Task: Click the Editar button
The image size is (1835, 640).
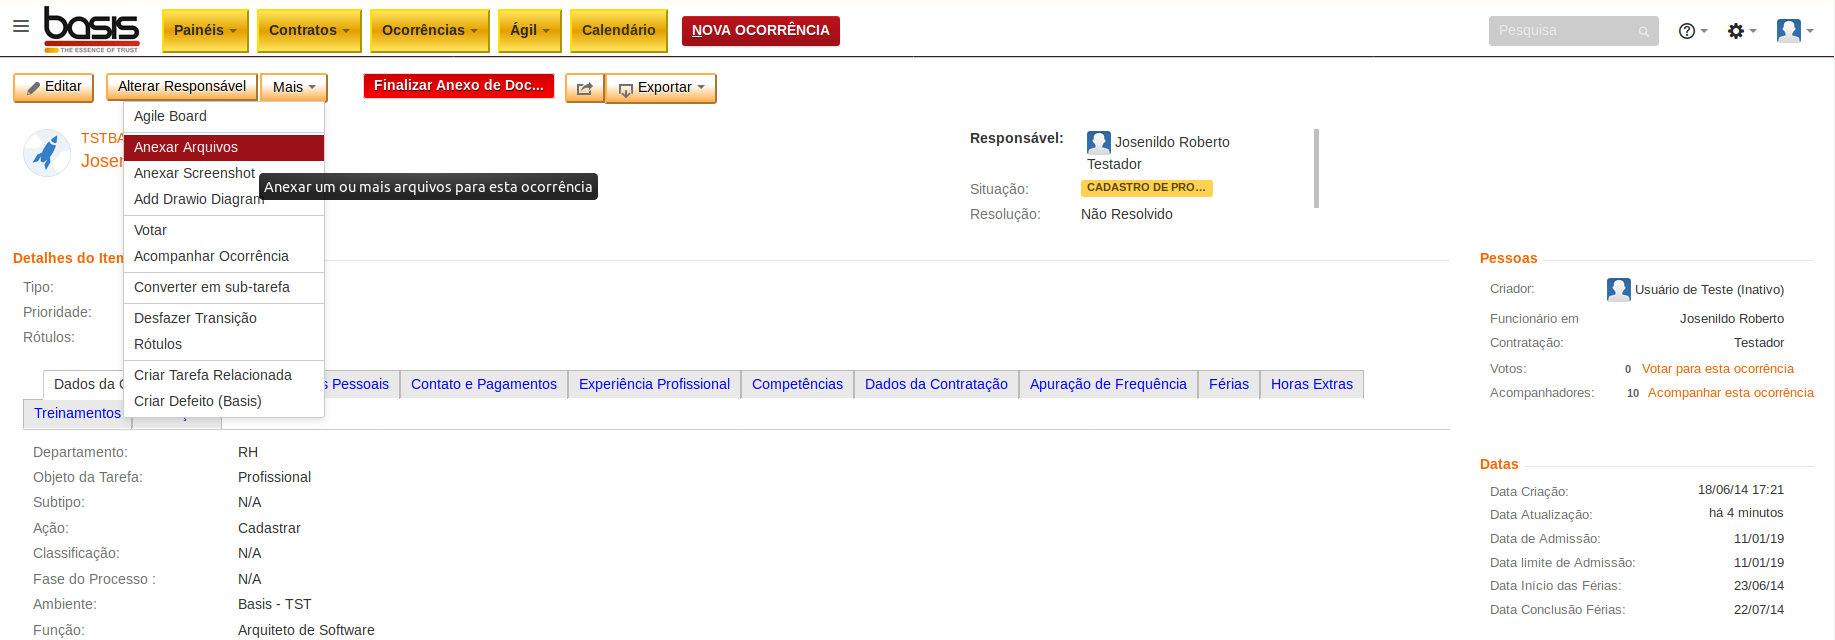Action: pyautogui.click(x=54, y=87)
